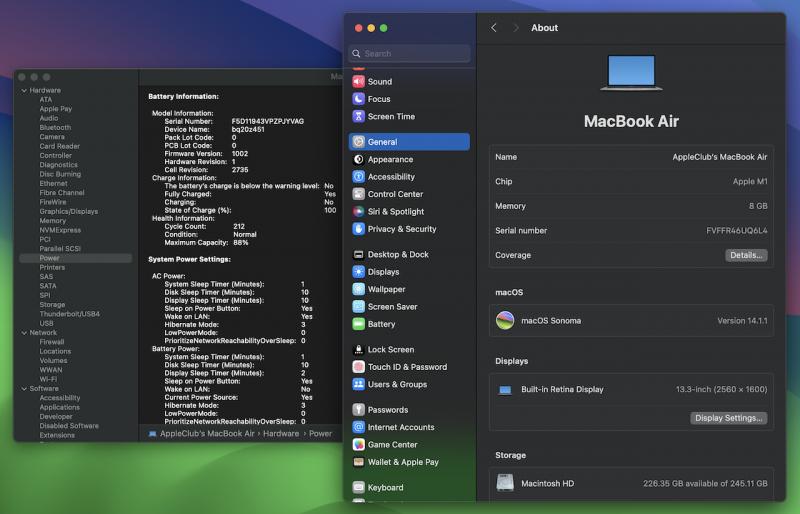Open Battery settings icon
This screenshot has height=514, width=800.
[359, 324]
